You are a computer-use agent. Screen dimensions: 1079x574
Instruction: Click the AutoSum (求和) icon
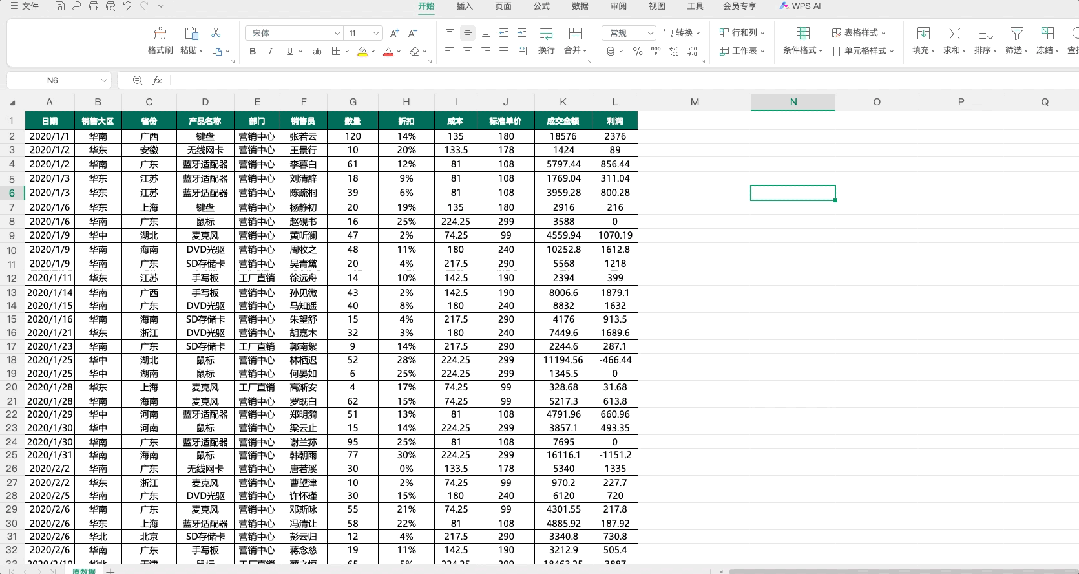coord(954,33)
